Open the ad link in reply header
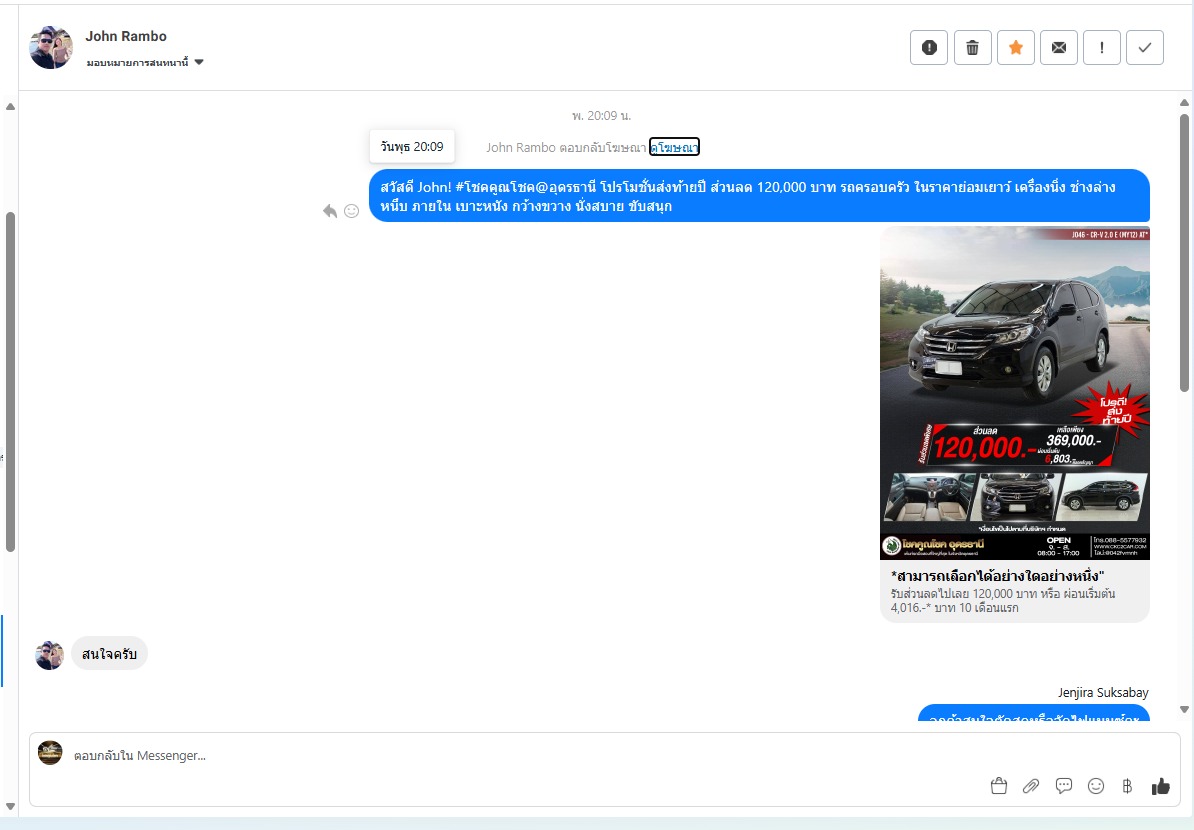Screen dimensions: 1194x830 674,147
